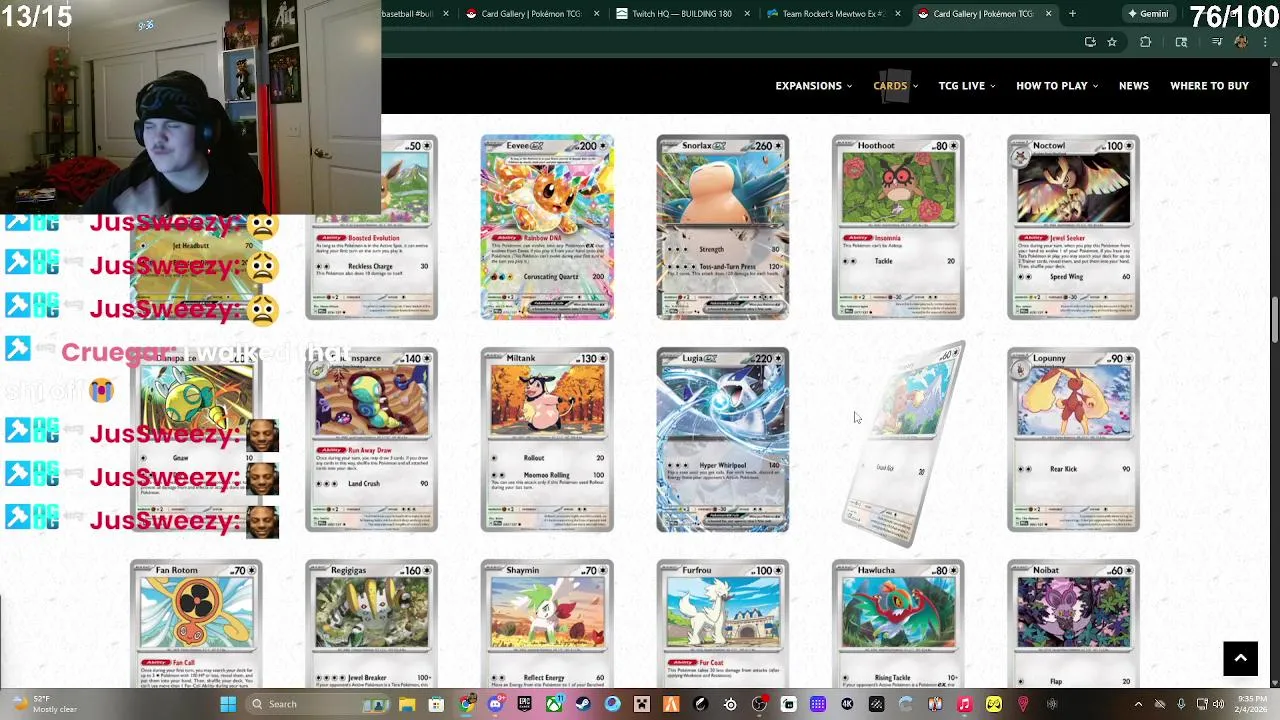The height and width of the screenshot is (720, 1280).
Task: Open the taskbar clock showing 9:35 PM
Action: coord(1251,704)
